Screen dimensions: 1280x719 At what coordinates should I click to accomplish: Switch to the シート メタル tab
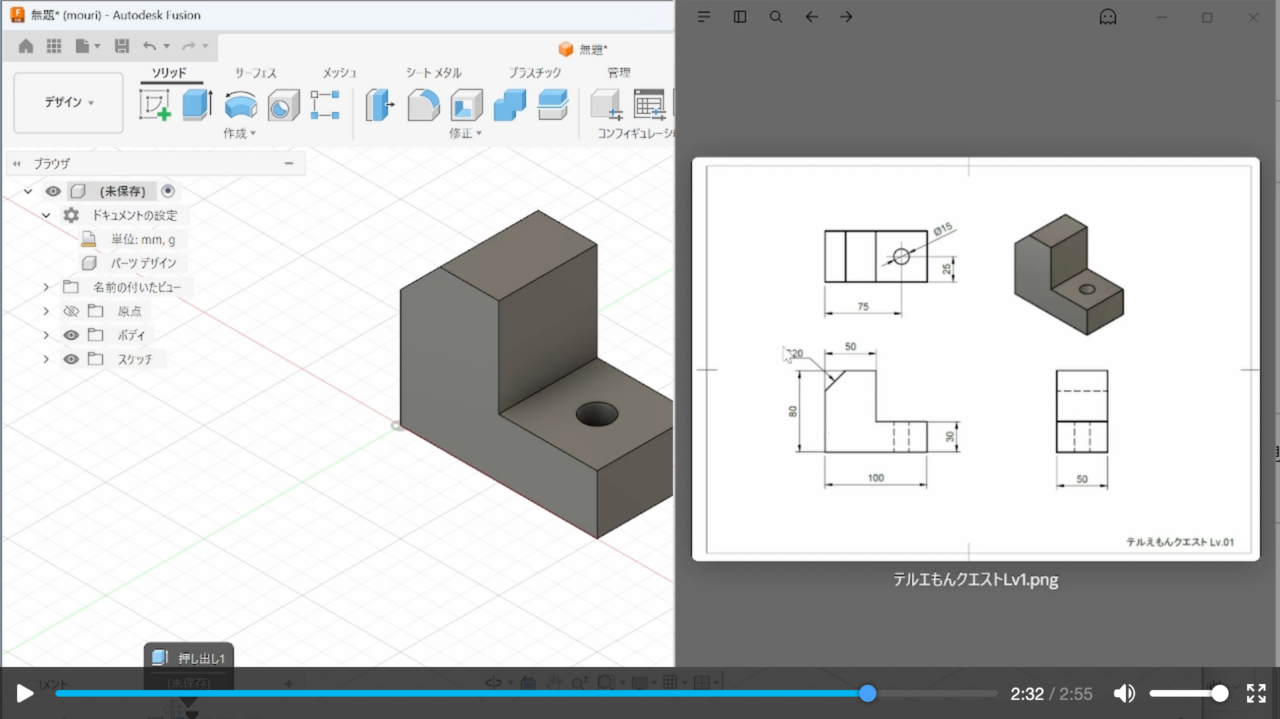433,73
